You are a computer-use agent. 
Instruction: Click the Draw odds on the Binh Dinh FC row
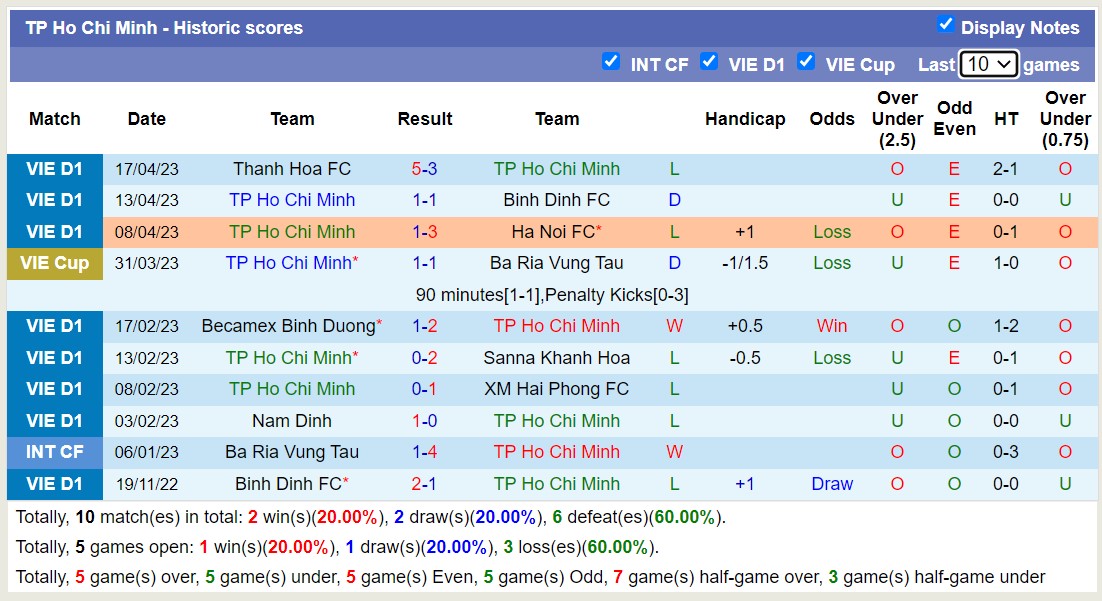click(x=832, y=484)
